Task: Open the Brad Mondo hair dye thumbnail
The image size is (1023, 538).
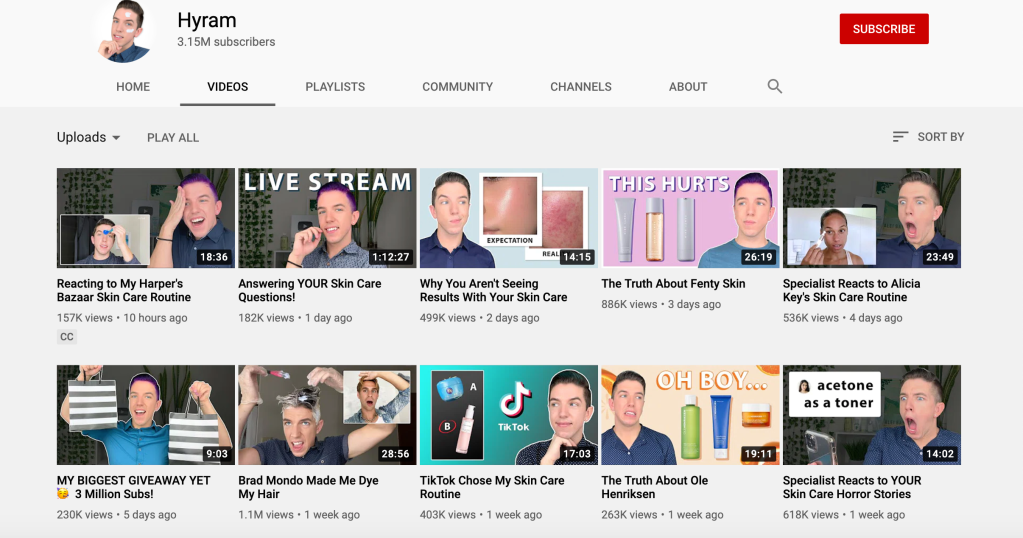Action: 327,415
